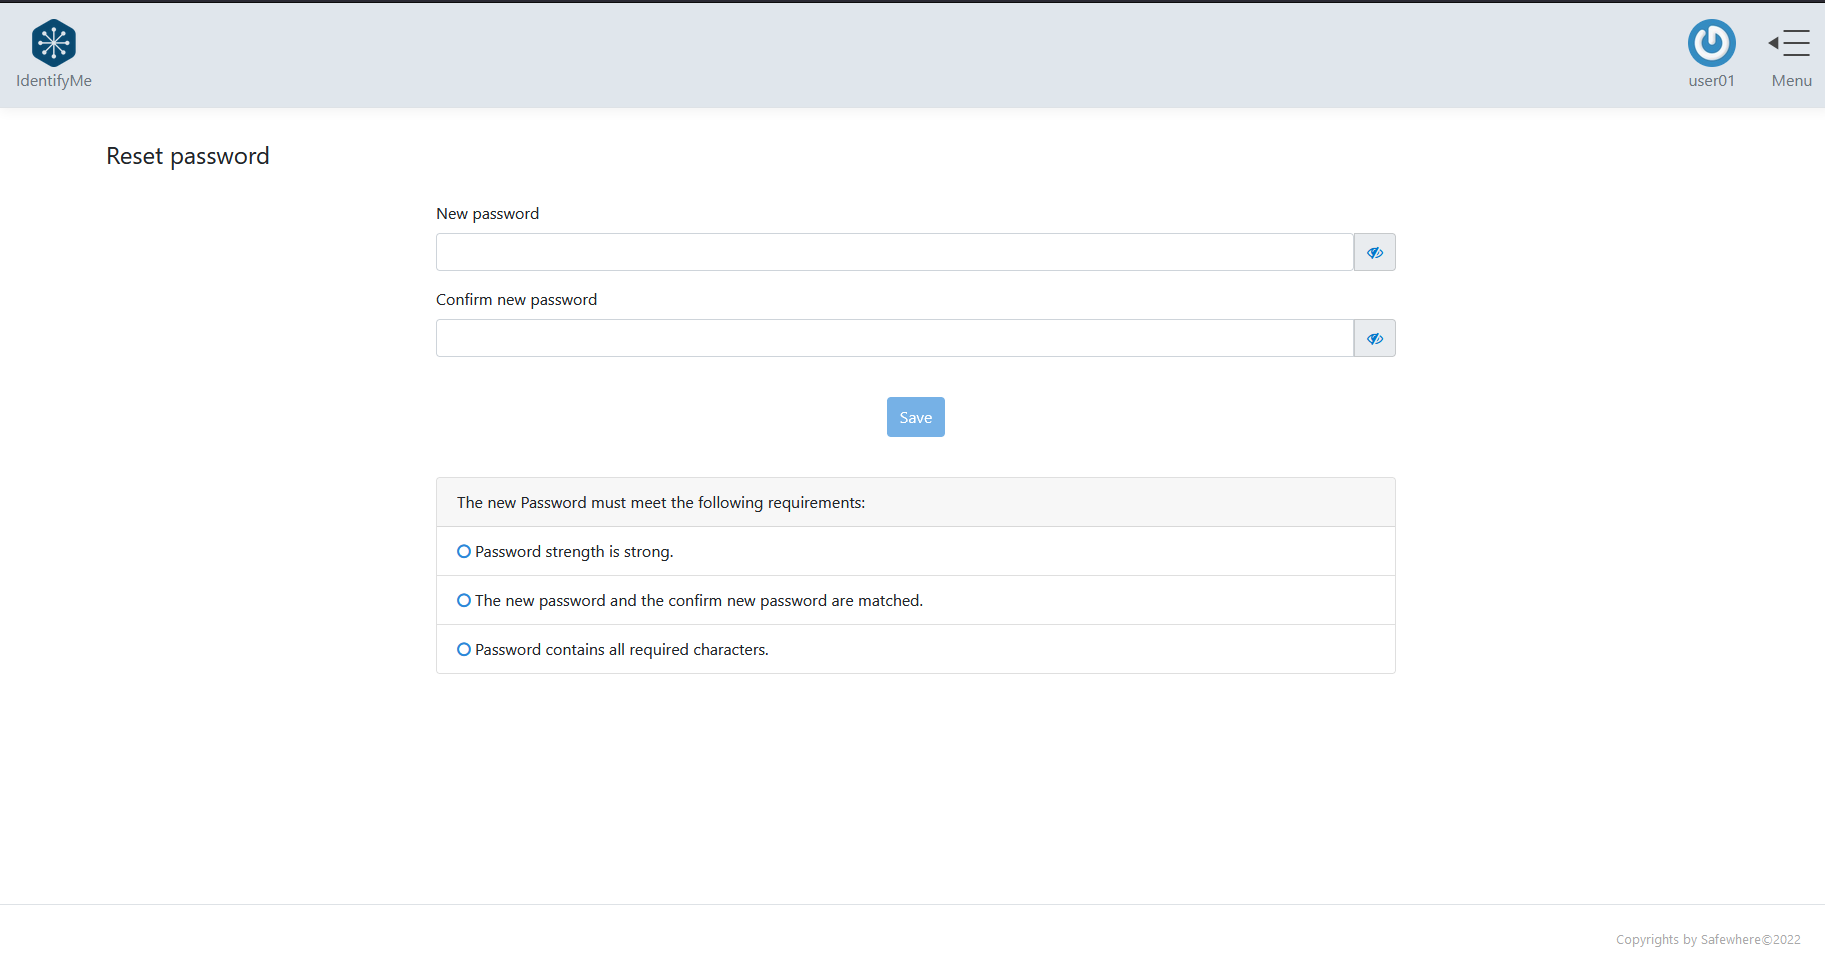1825x969 pixels.
Task: Click the user01 power icon
Action: (1711, 43)
